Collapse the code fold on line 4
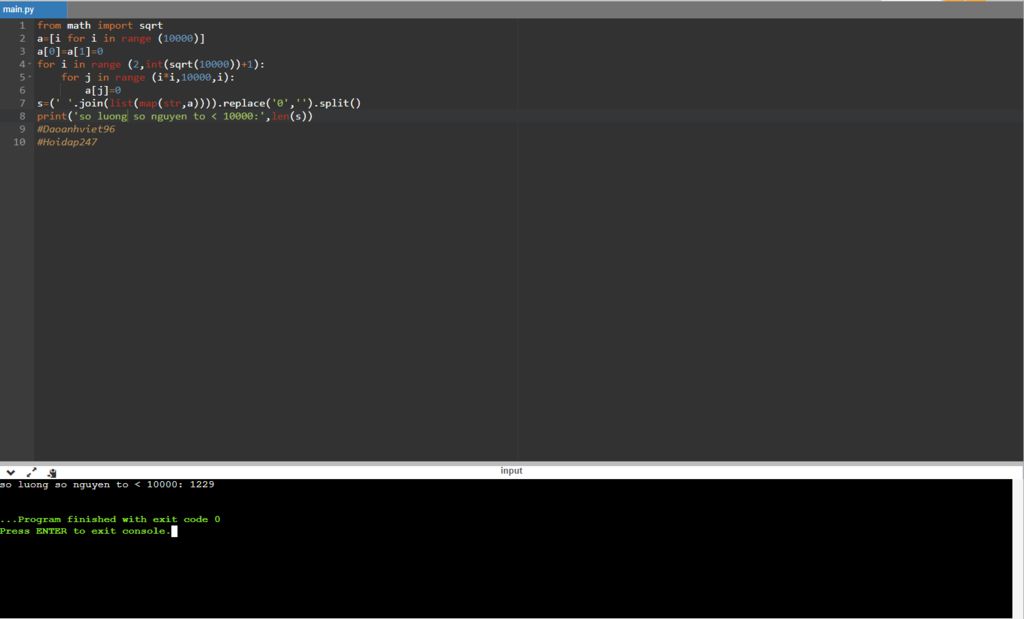This screenshot has width=1024, height=619. 30,64
